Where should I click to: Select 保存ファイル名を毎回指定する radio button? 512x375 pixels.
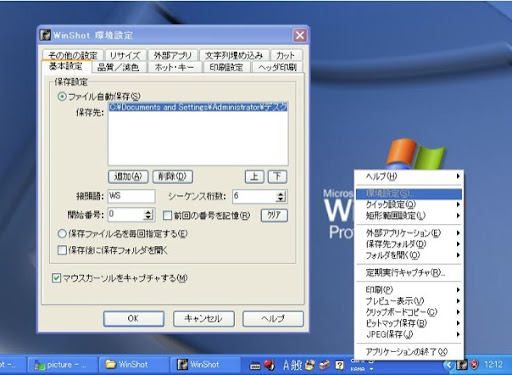click(x=62, y=234)
